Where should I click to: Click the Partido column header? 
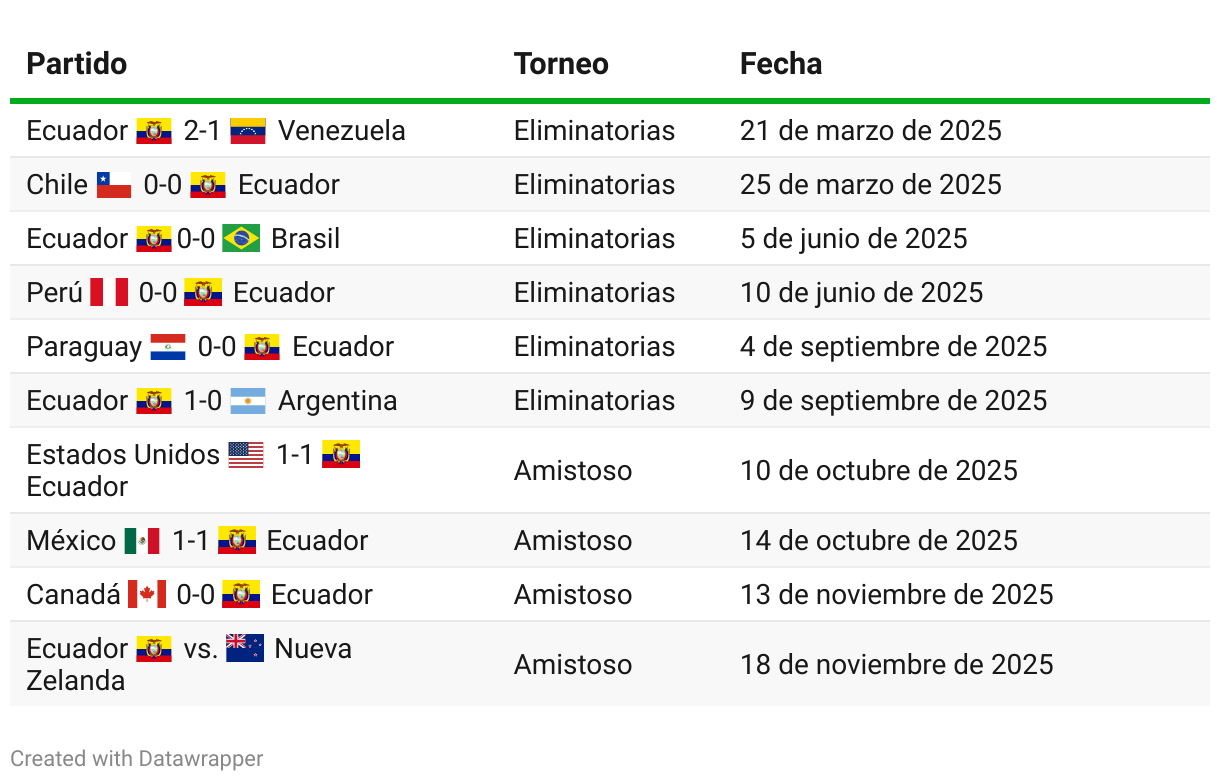click(77, 64)
